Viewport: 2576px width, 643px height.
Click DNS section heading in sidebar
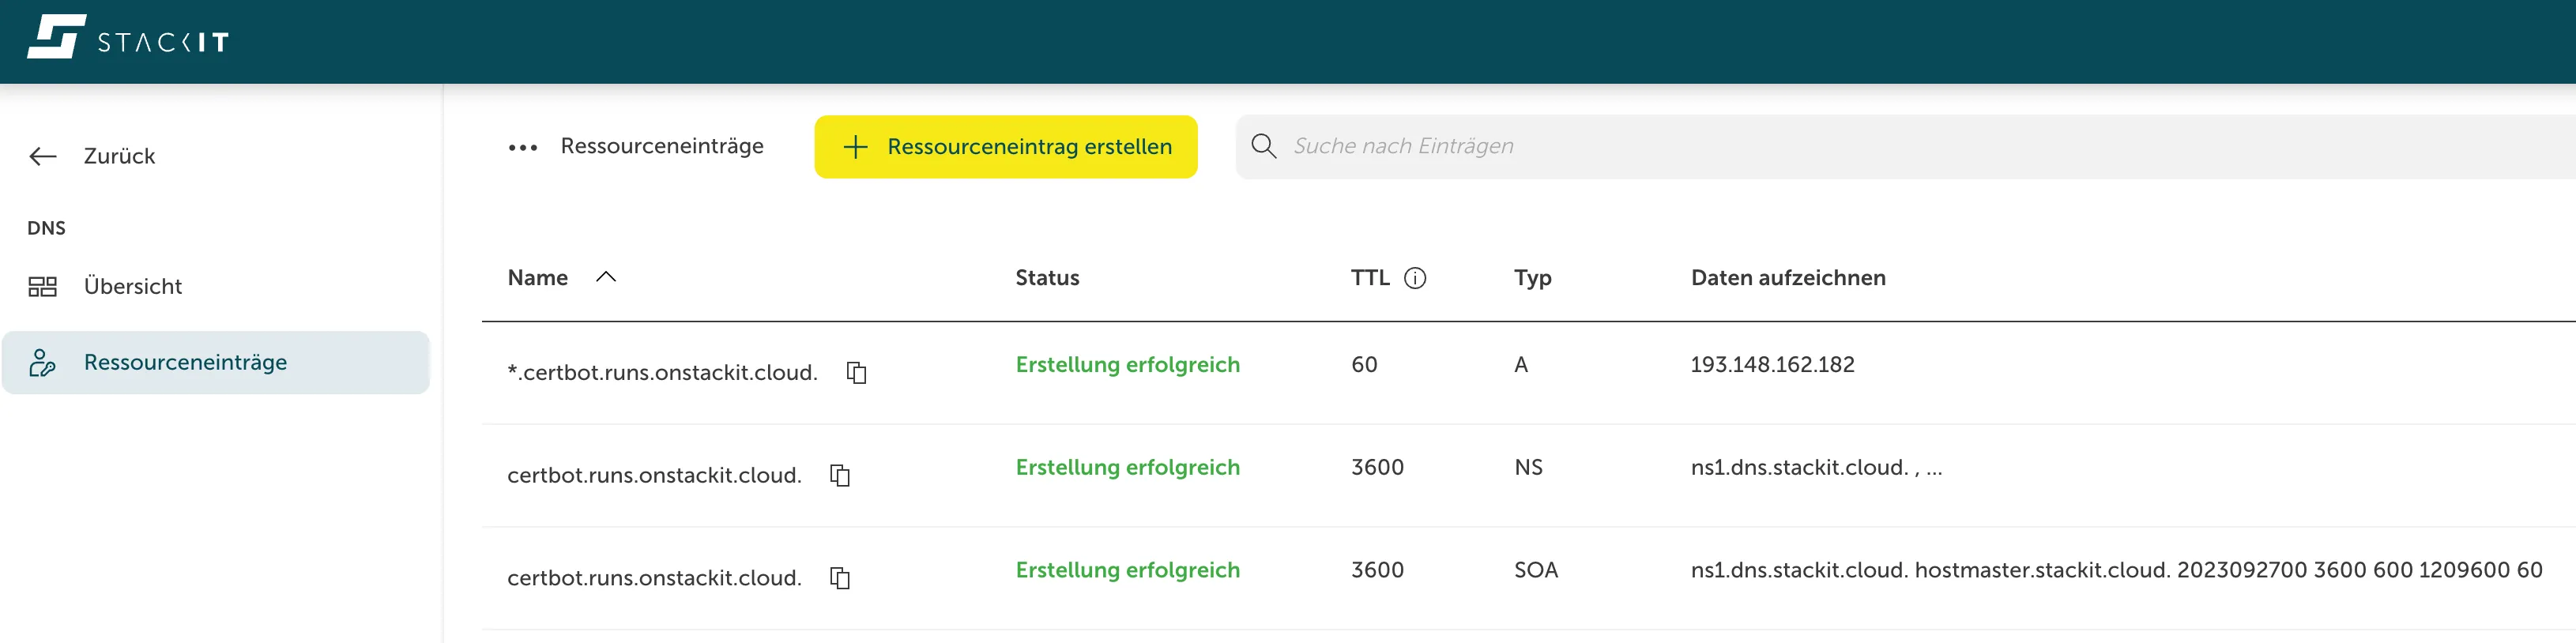(x=46, y=228)
